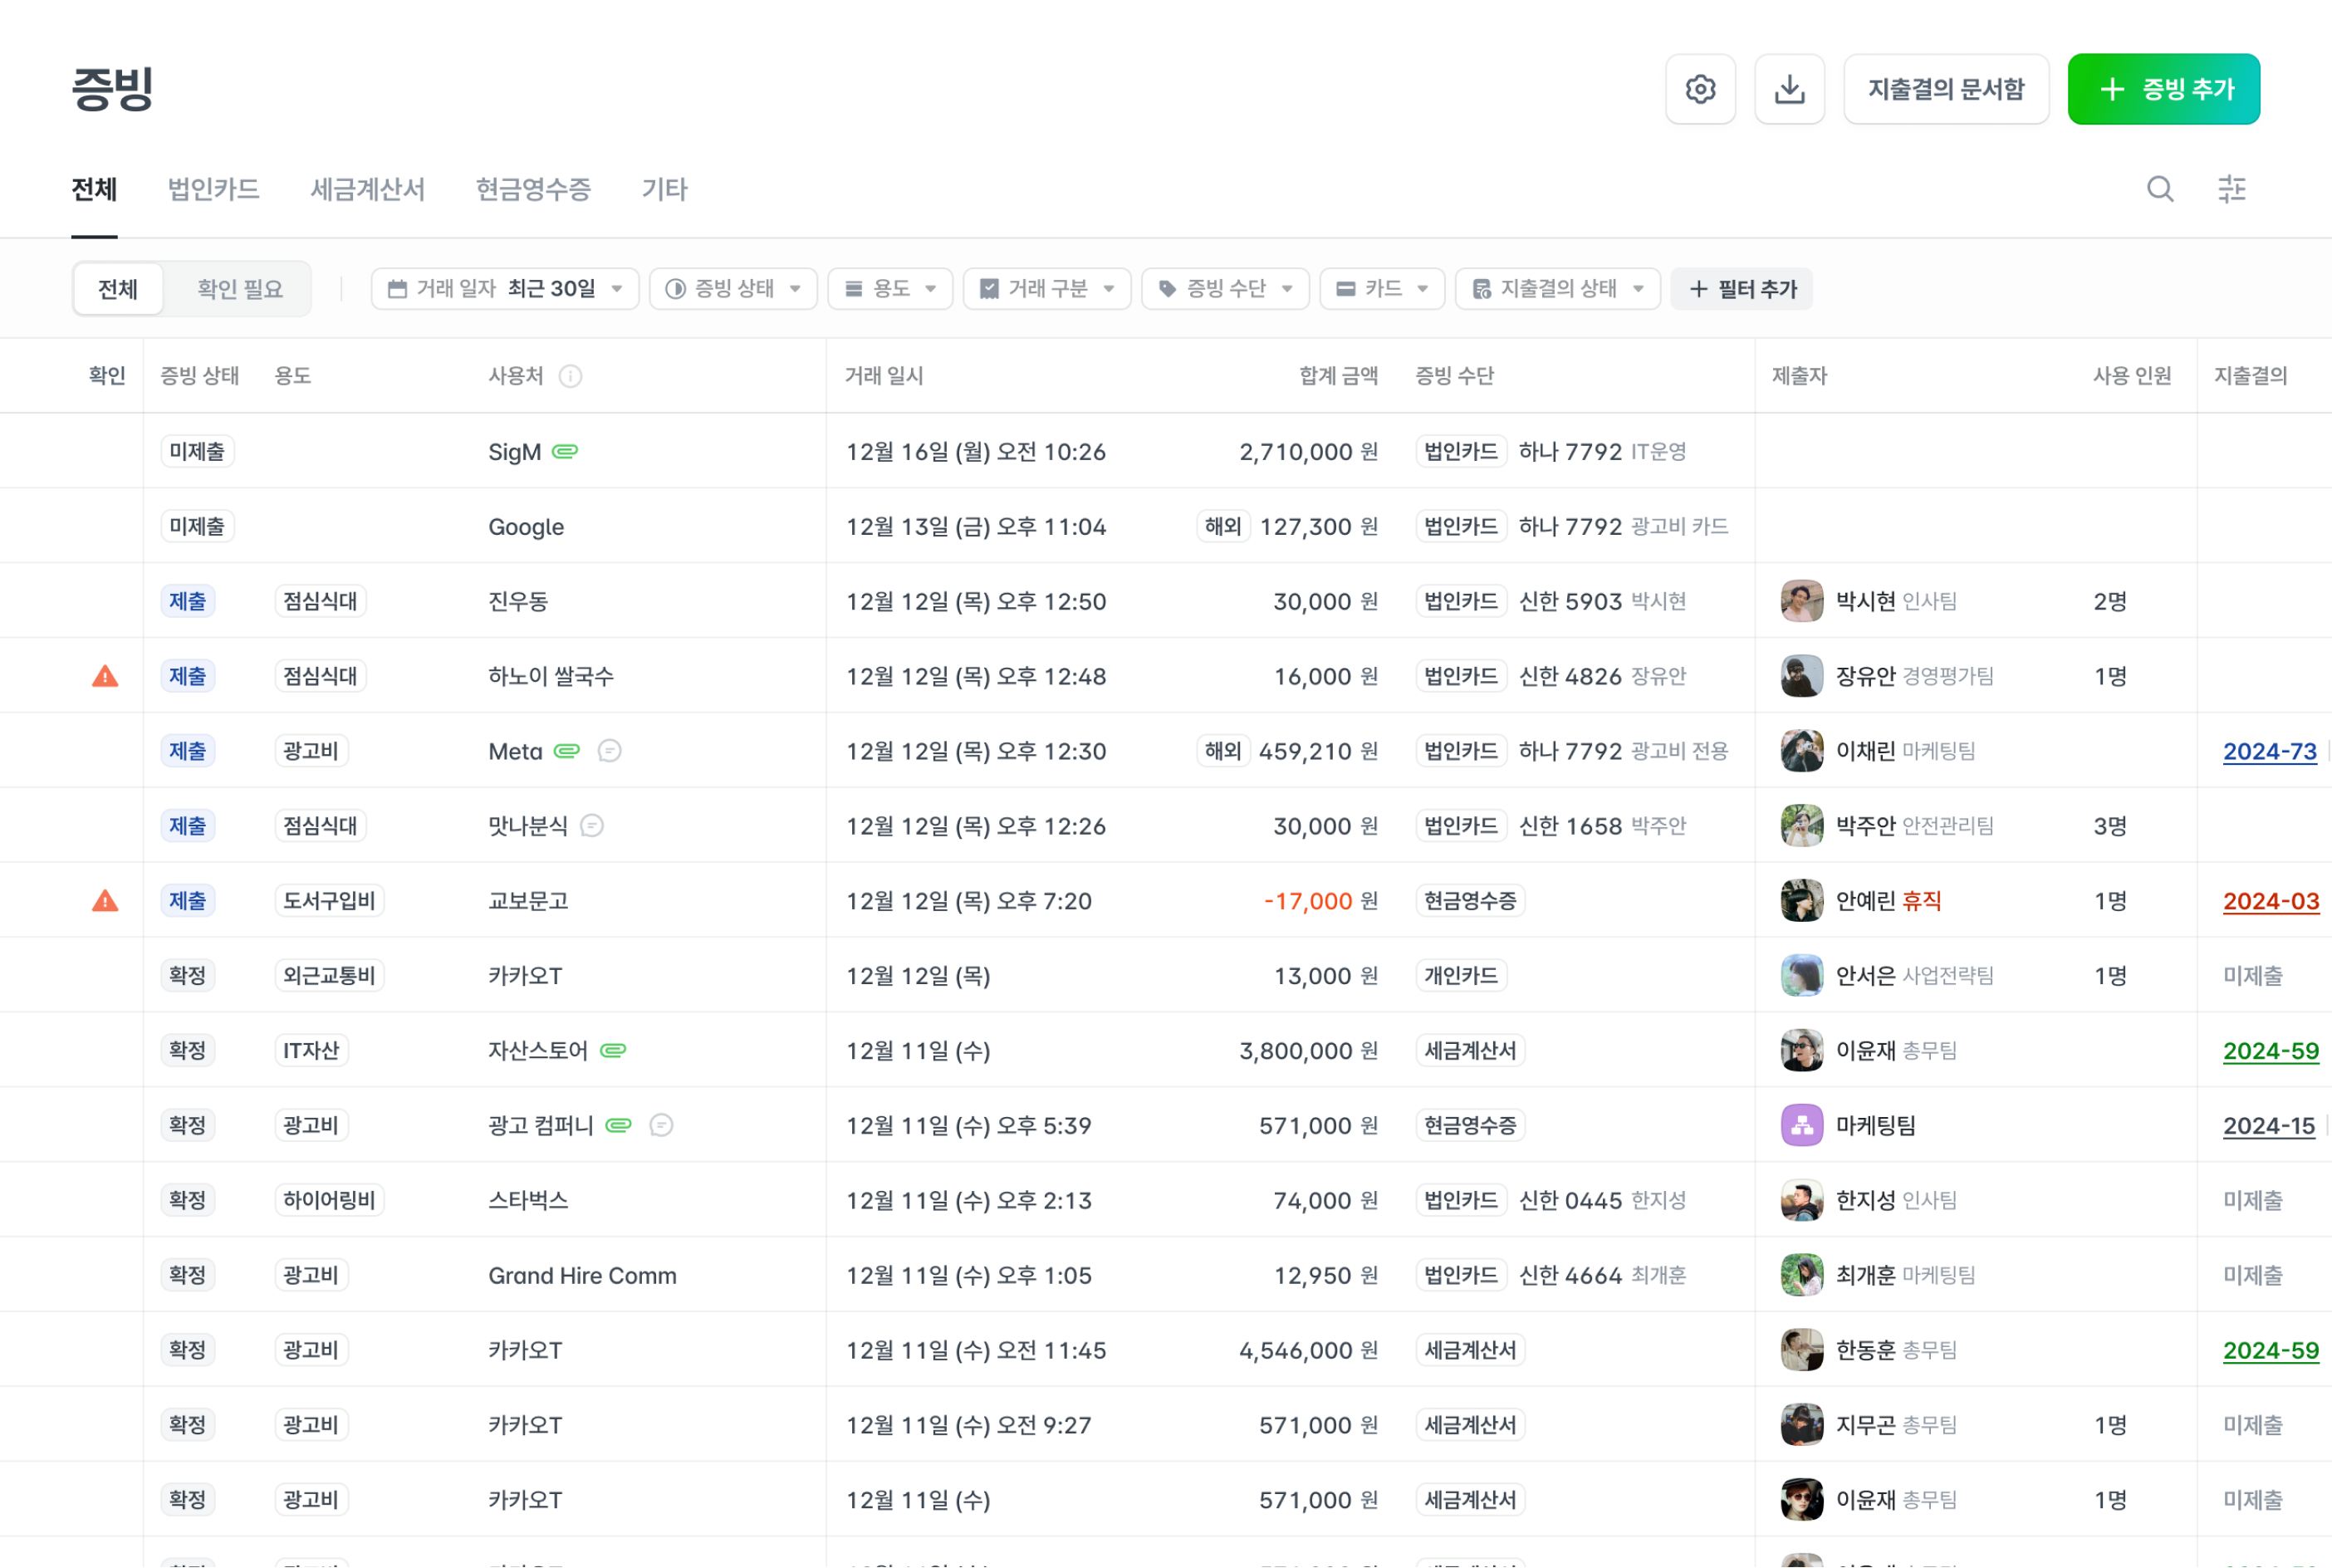Expand the 거래 일자 최근 30일 dropdown
Viewport: 2332px width, 1568px height.
click(x=505, y=289)
